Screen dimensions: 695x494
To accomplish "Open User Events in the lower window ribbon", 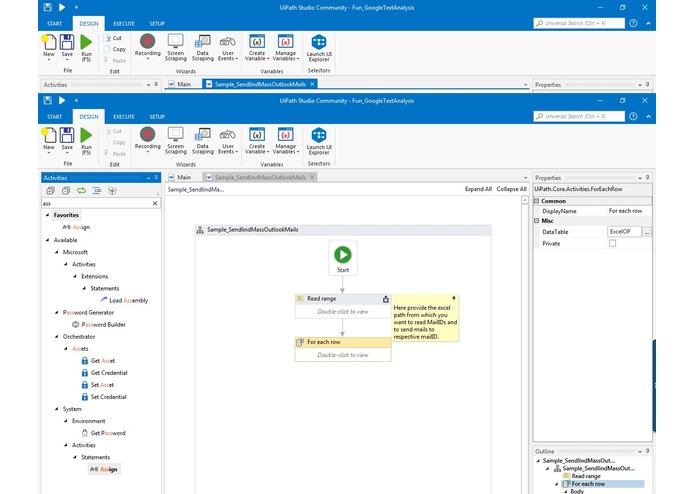I will tap(228, 140).
